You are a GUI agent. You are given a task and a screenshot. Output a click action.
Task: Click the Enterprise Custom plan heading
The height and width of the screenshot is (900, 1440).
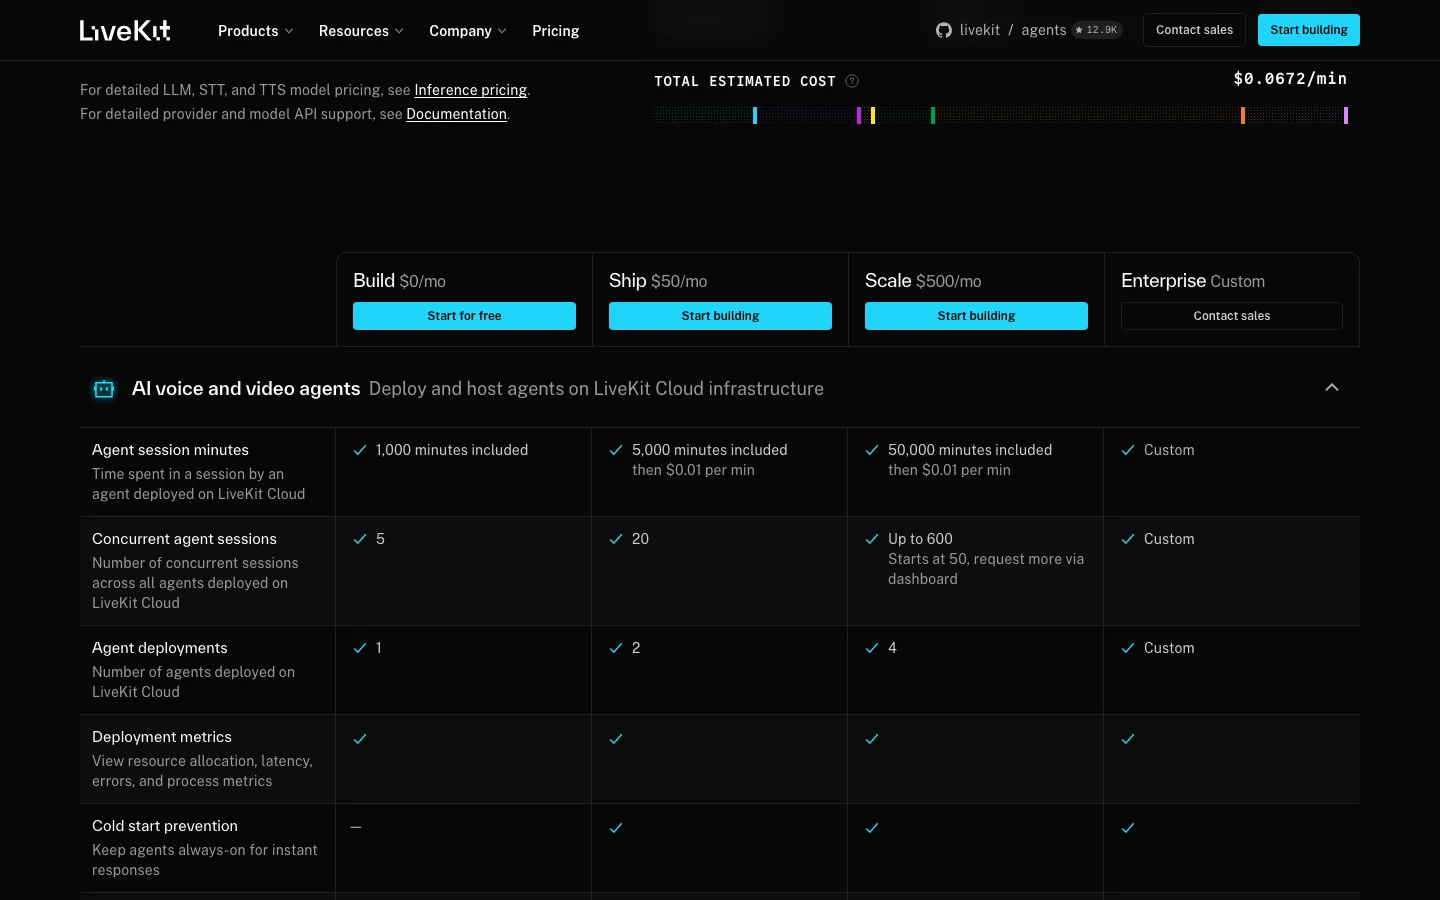(1193, 281)
